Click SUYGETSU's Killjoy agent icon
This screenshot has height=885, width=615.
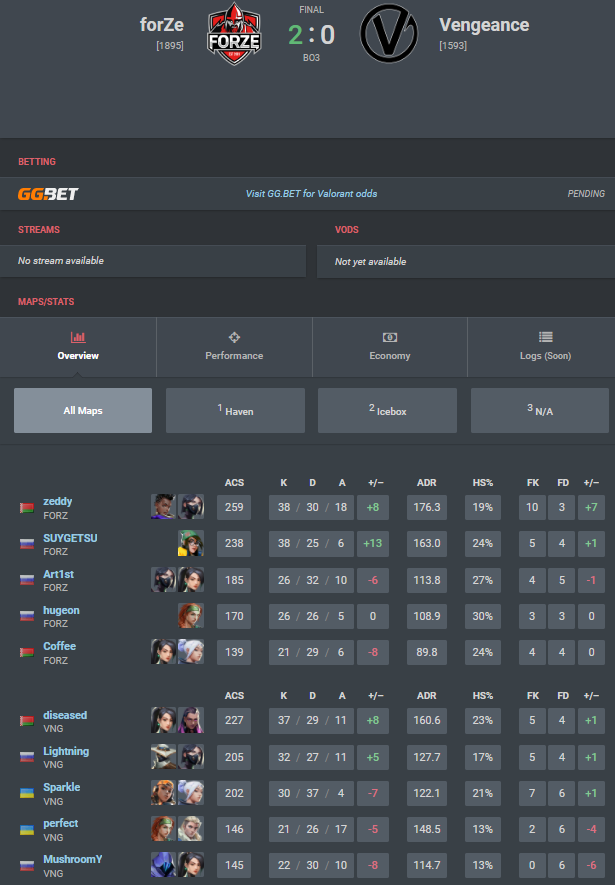tap(191, 543)
